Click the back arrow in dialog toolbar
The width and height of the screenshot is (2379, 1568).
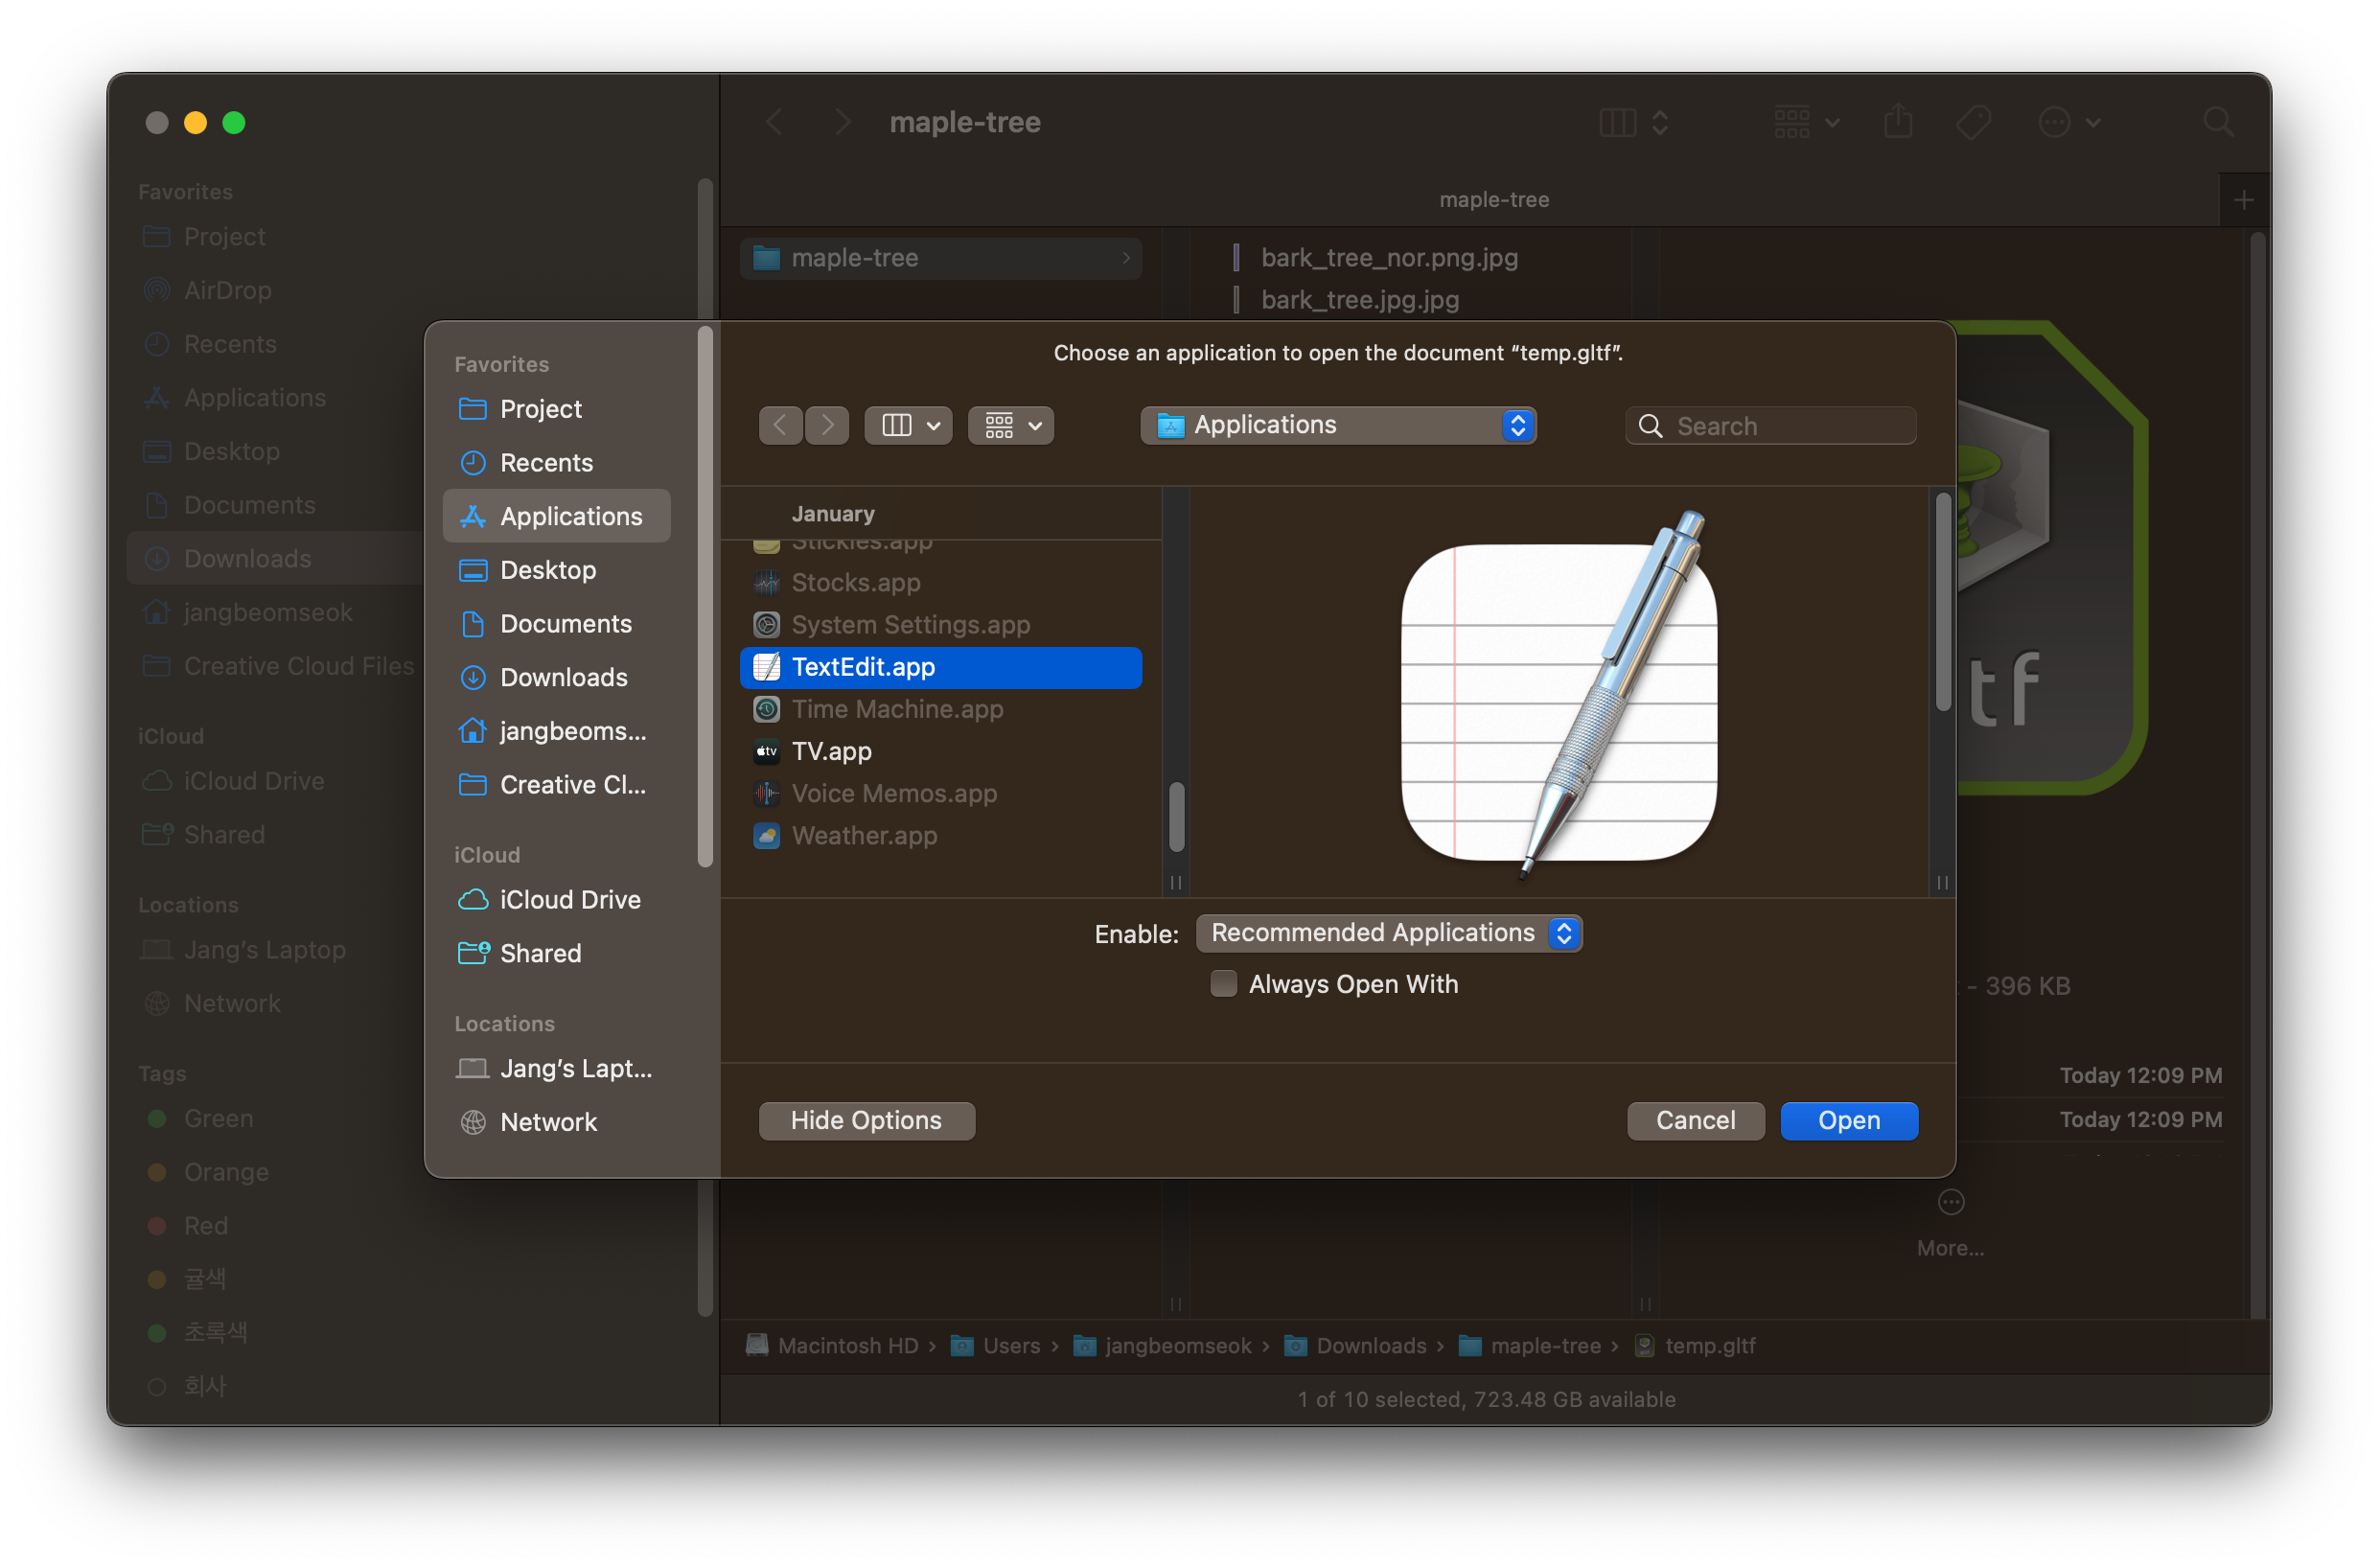coord(780,426)
